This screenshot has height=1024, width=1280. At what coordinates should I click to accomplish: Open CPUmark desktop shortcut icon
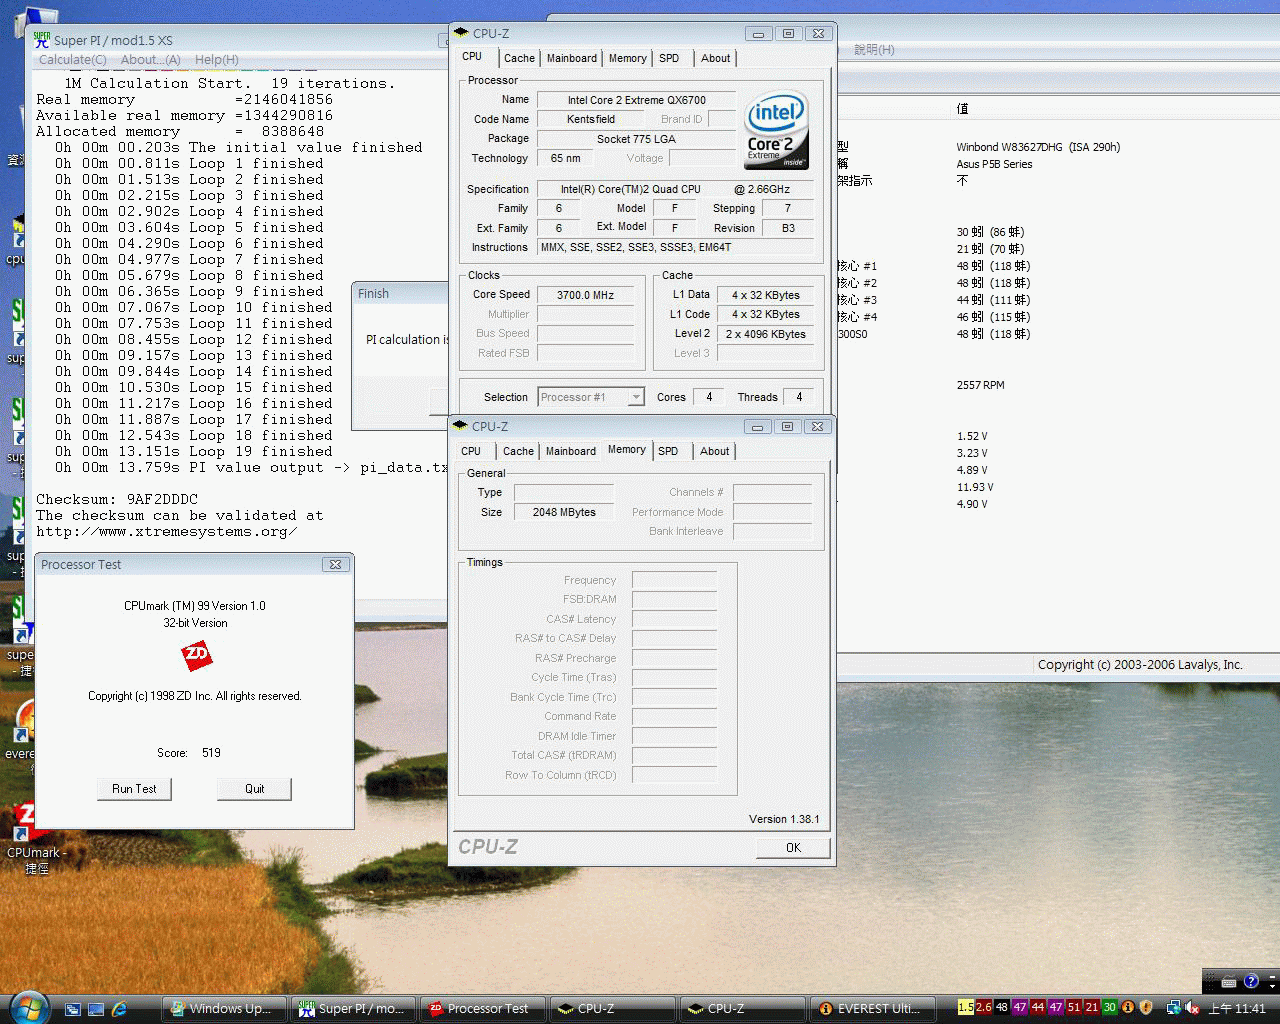pyautogui.click(x=25, y=822)
